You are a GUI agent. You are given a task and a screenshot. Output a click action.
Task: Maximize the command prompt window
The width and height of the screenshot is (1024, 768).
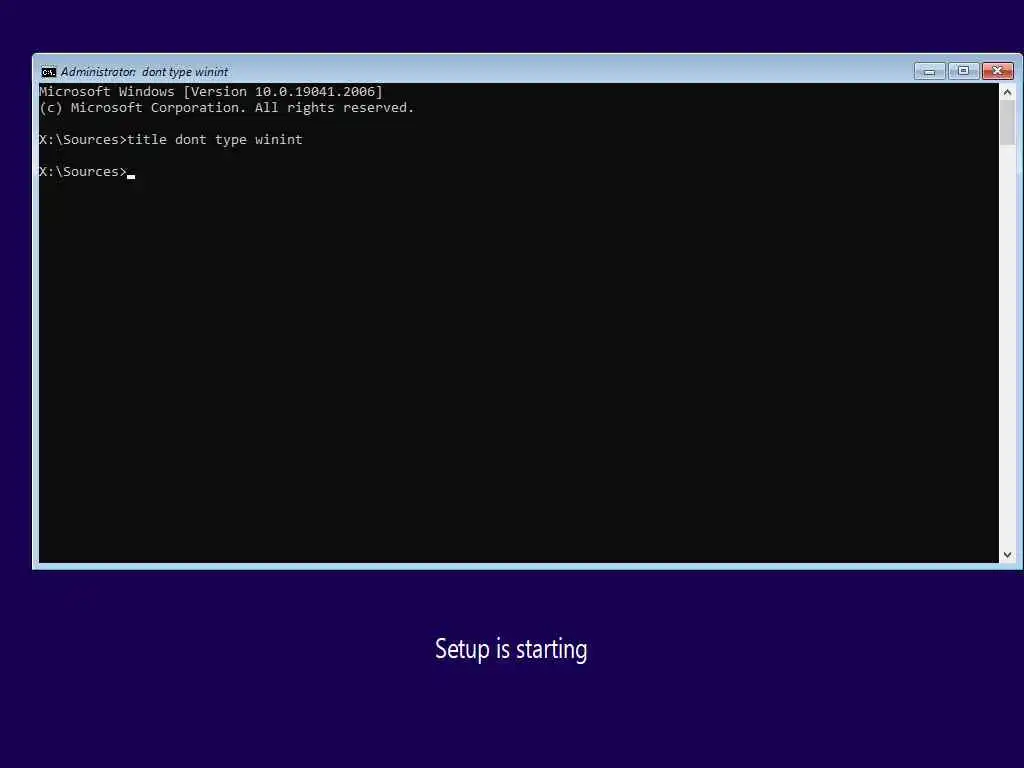pos(963,71)
